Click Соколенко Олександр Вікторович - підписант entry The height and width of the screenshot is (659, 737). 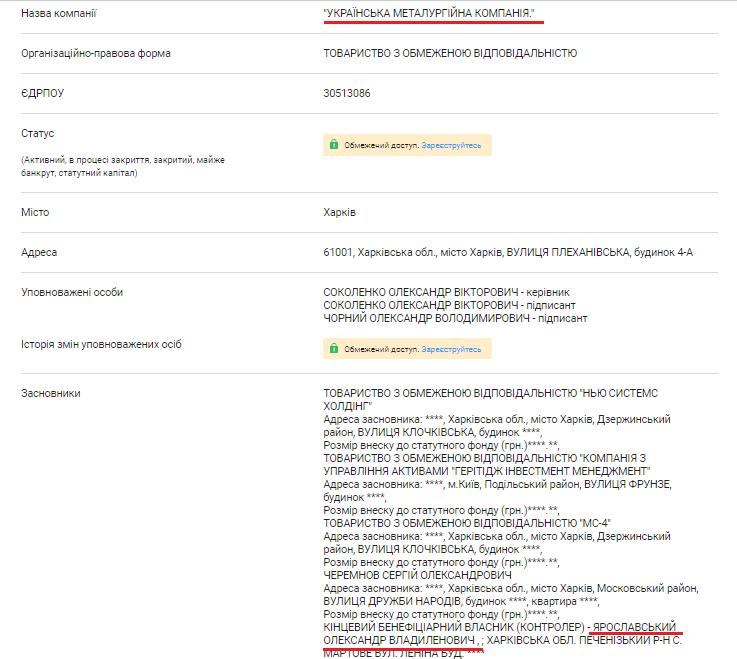point(443,305)
